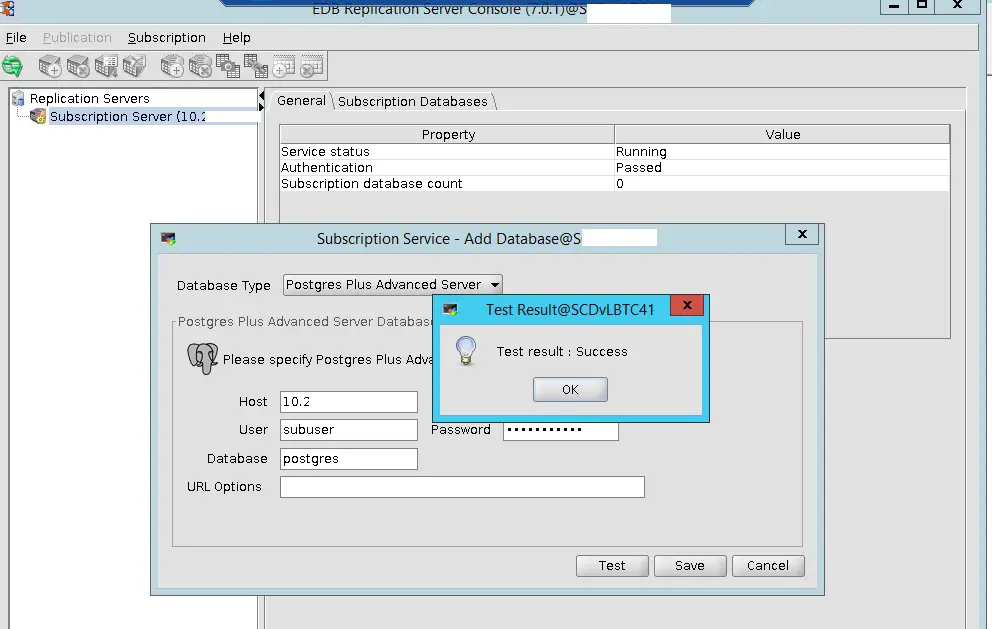Select the Subscription database count cell
This screenshot has width=992, height=629.
coord(447,184)
